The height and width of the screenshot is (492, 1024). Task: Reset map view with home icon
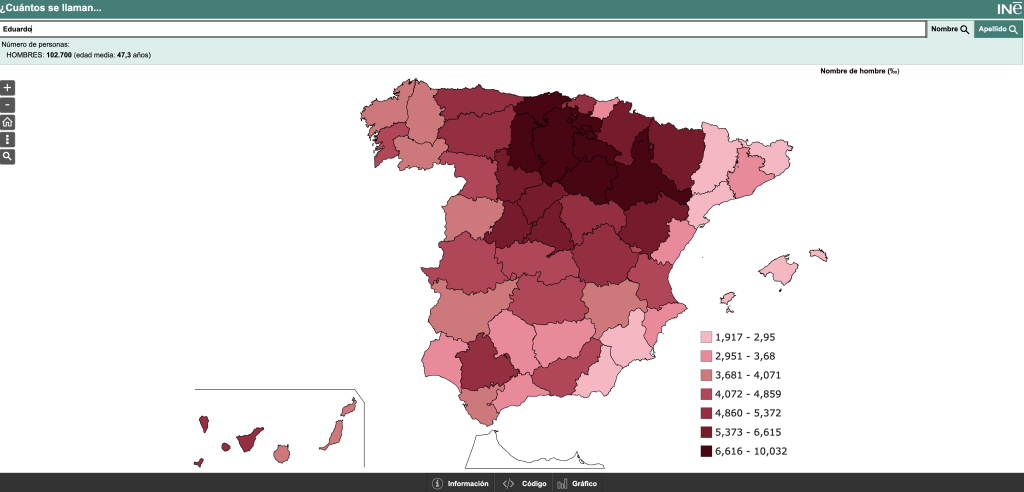pyautogui.click(x=8, y=122)
